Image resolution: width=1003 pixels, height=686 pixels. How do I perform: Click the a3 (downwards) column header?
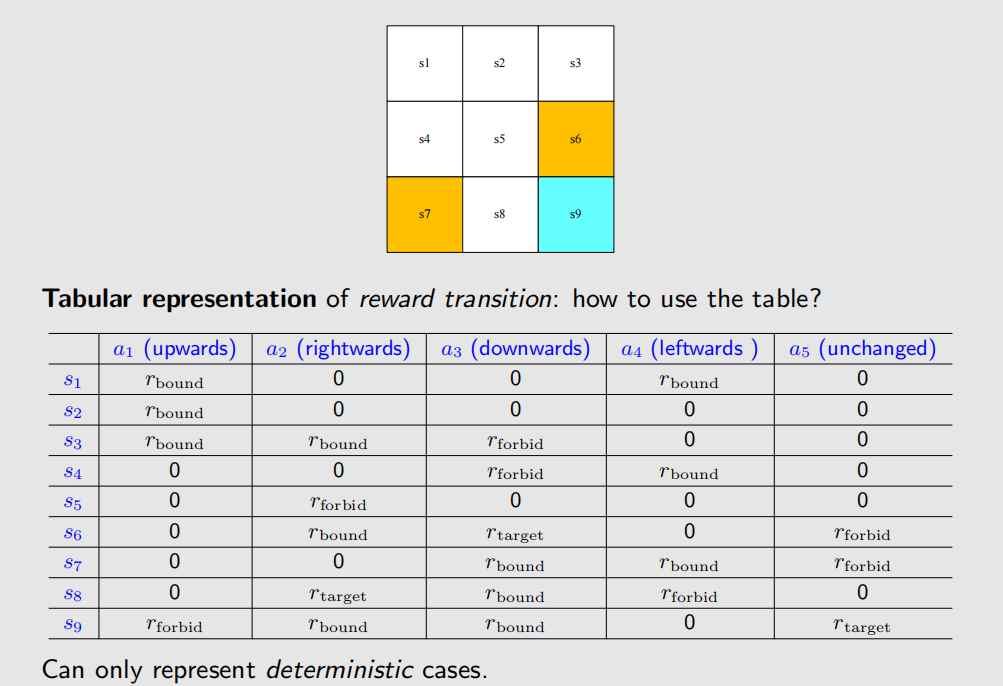[515, 349]
